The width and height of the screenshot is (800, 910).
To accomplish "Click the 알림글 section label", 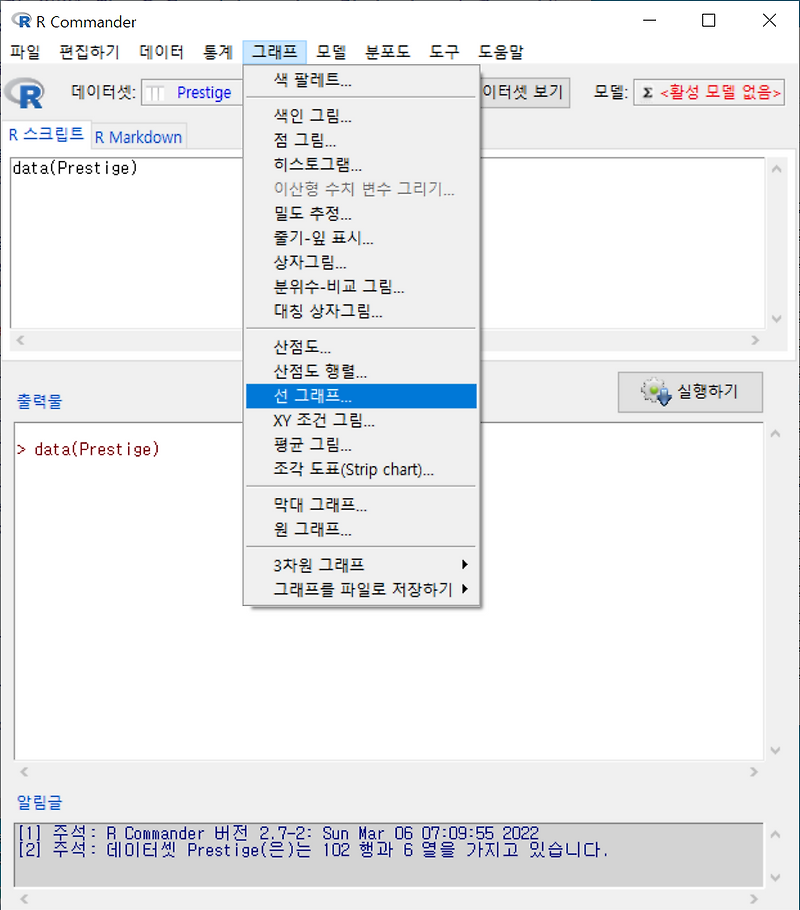I will (39, 802).
